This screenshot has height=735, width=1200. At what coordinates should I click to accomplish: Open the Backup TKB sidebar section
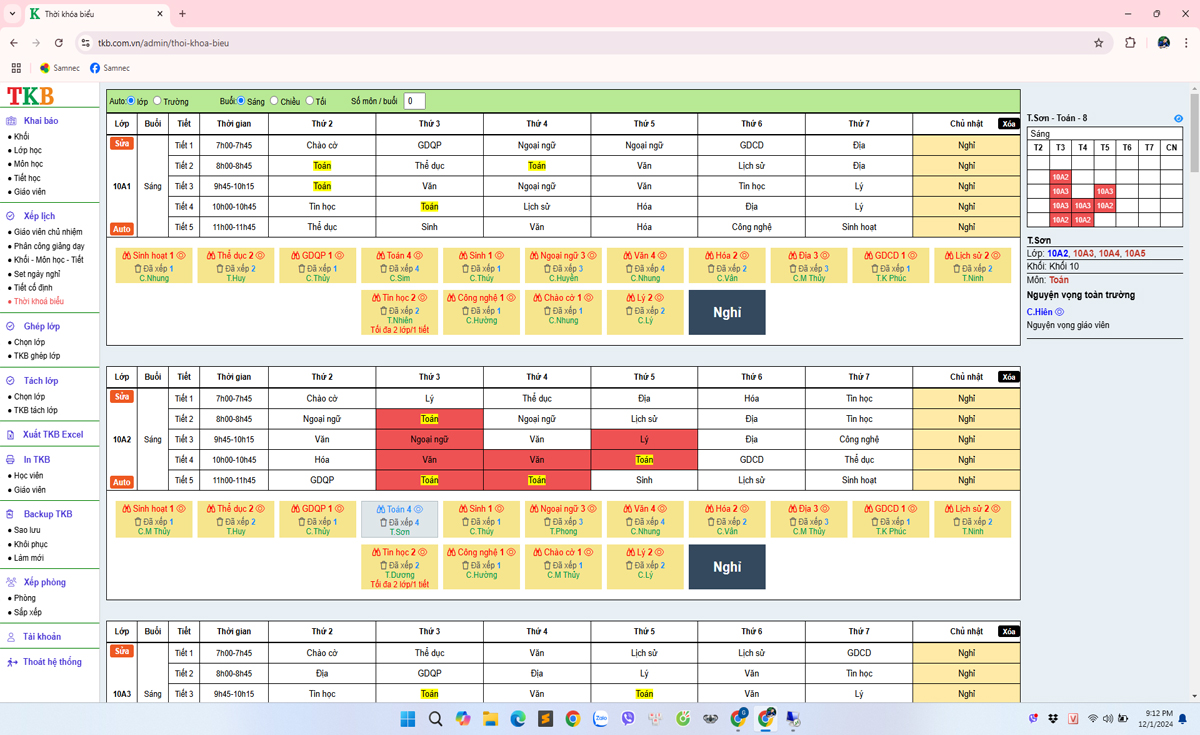(x=47, y=514)
